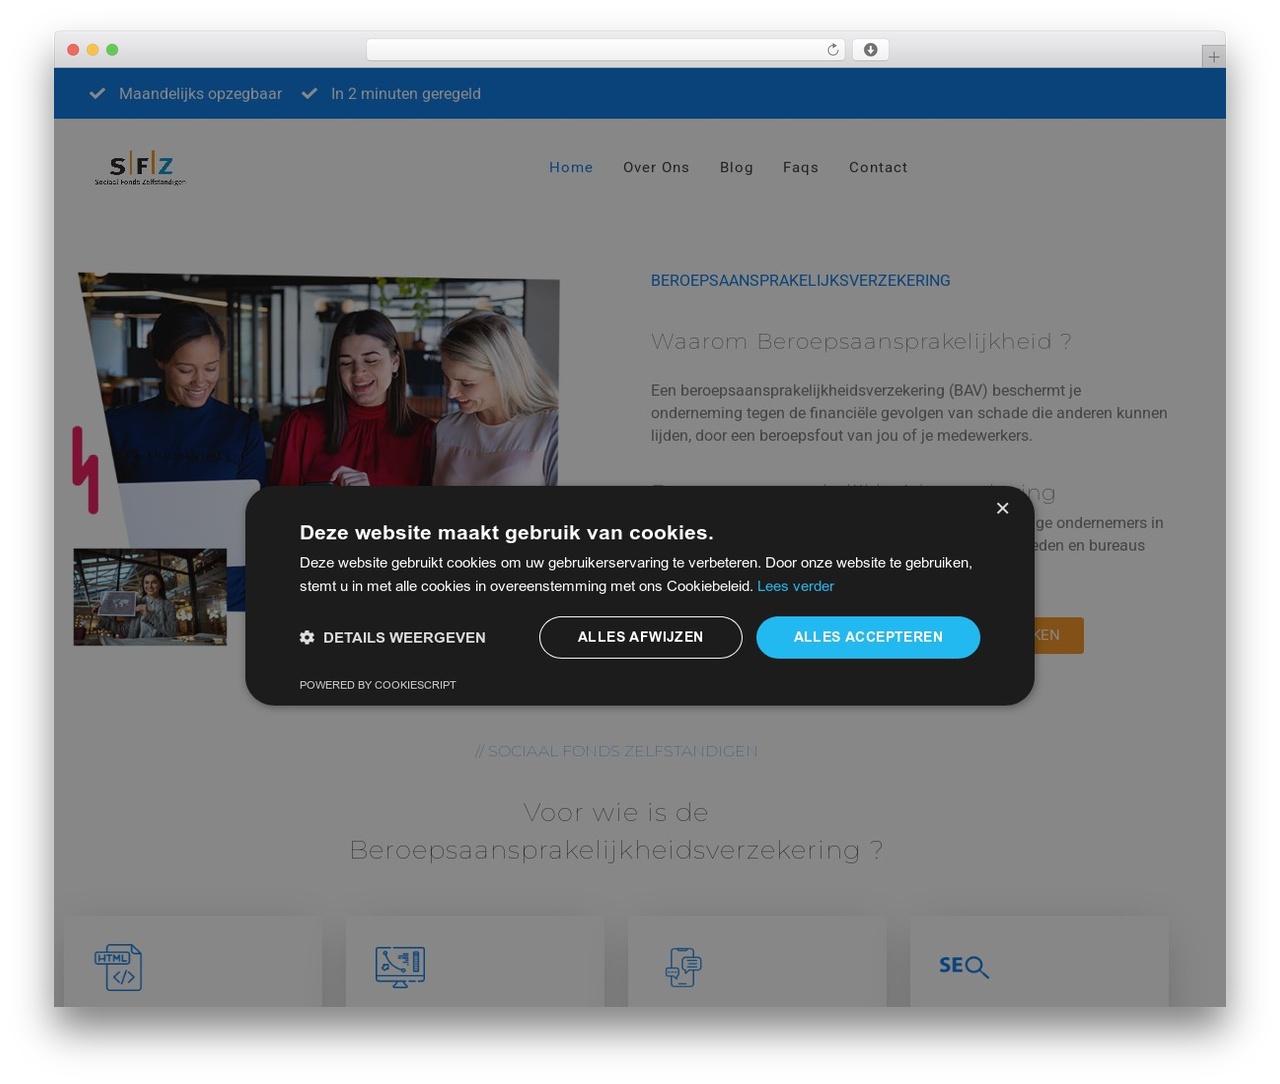The width and height of the screenshot is (1280, 1084).
Task: Click the red window close dot
Action: pyautogui.click(x=73, y=50)
